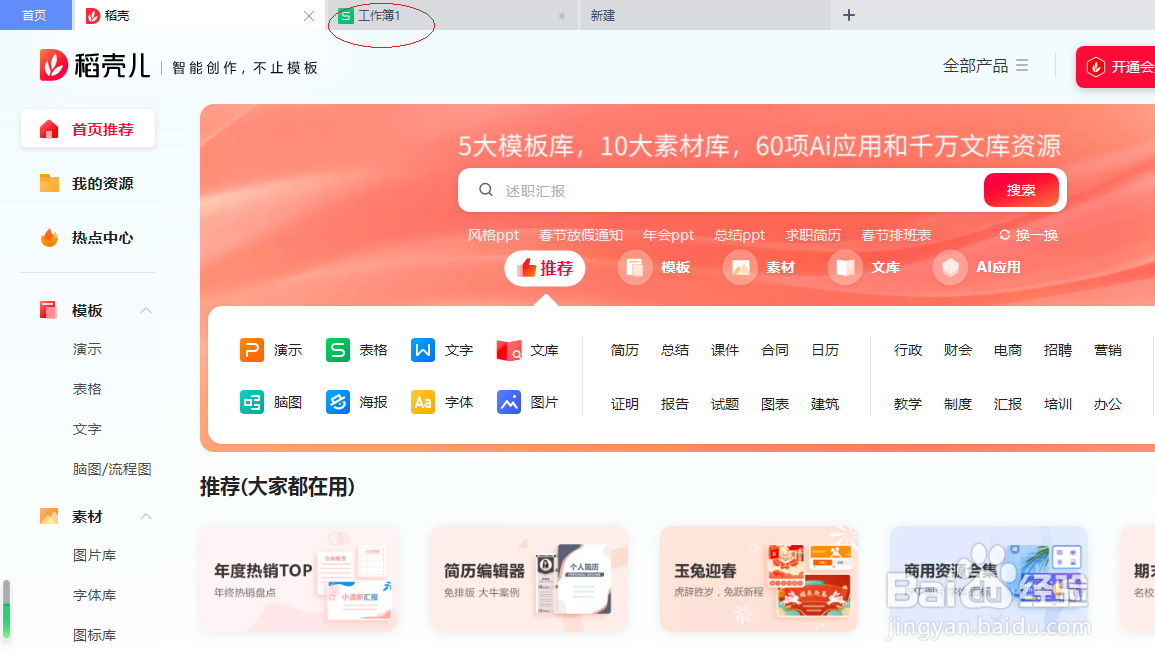Click the search magnifier icon

click(x=485, y=190)
